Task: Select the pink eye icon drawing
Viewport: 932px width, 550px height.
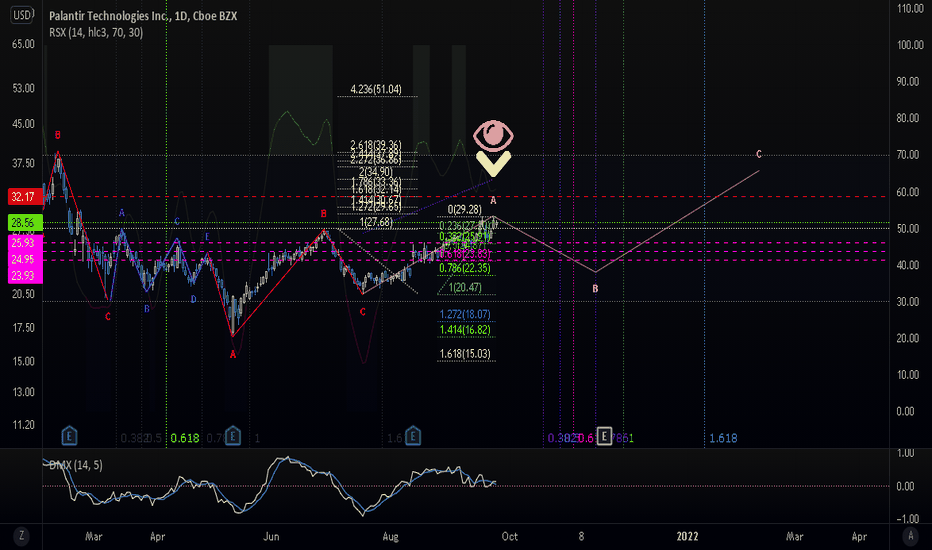Action: tap(493, 135)
